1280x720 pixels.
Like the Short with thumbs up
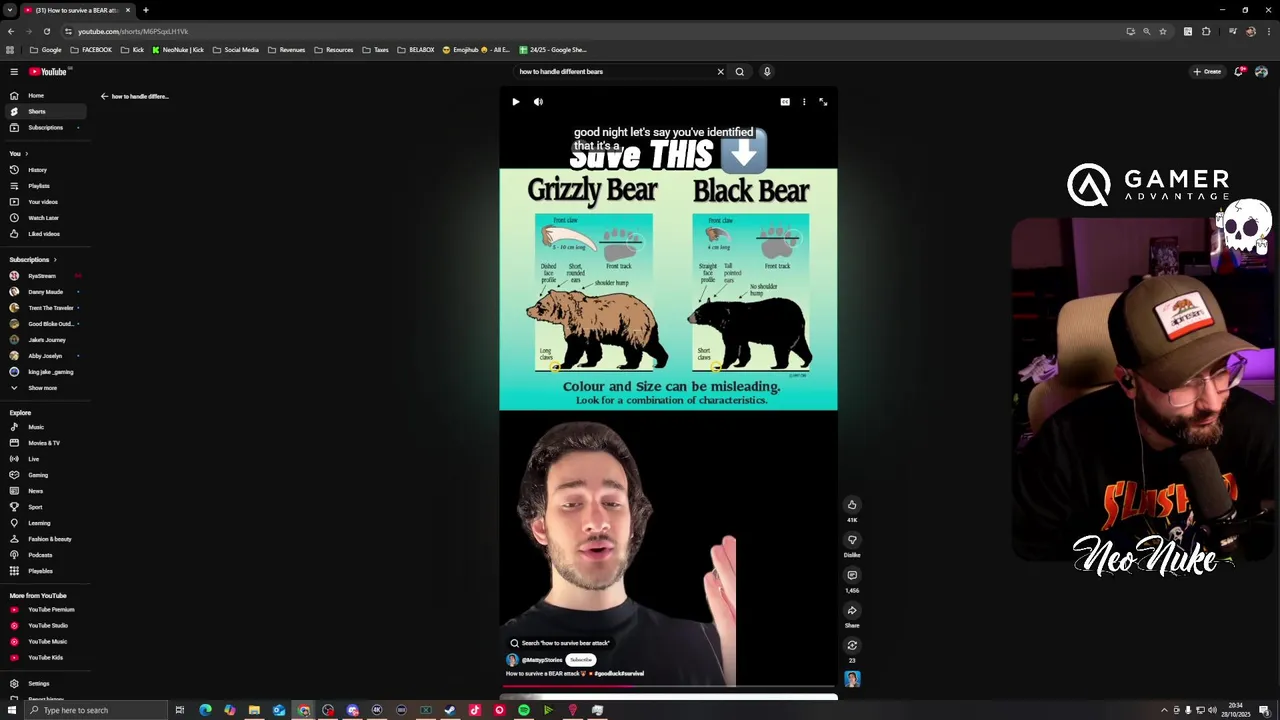(852, 505)
